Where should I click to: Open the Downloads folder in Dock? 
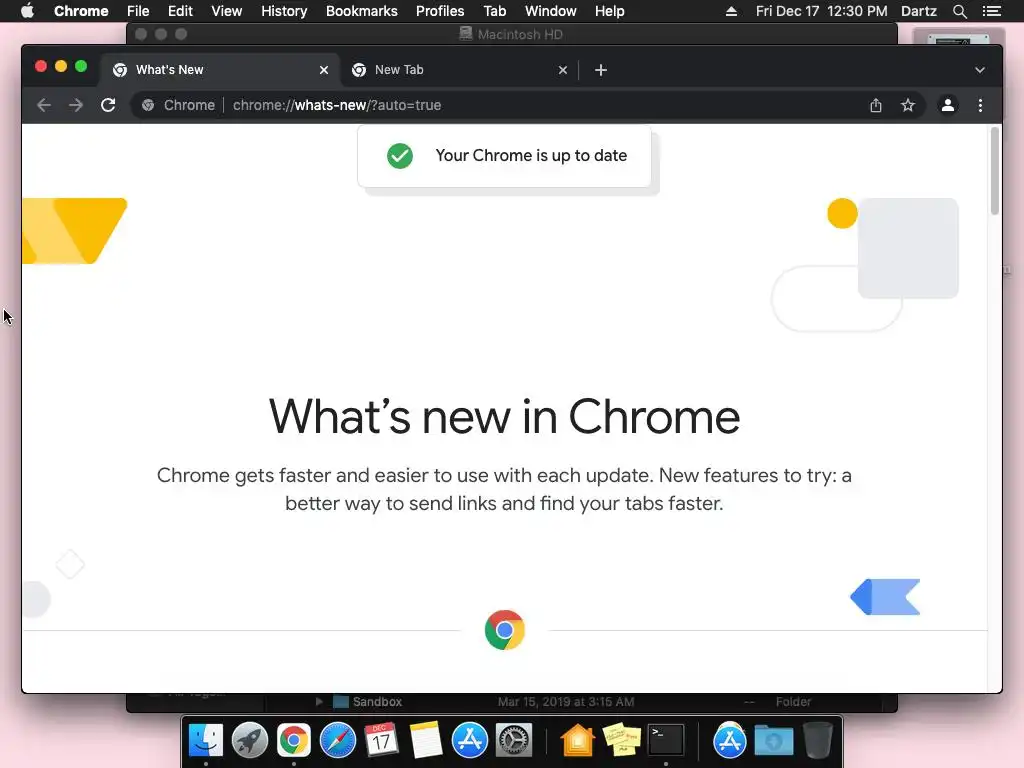tap(774, 741)
